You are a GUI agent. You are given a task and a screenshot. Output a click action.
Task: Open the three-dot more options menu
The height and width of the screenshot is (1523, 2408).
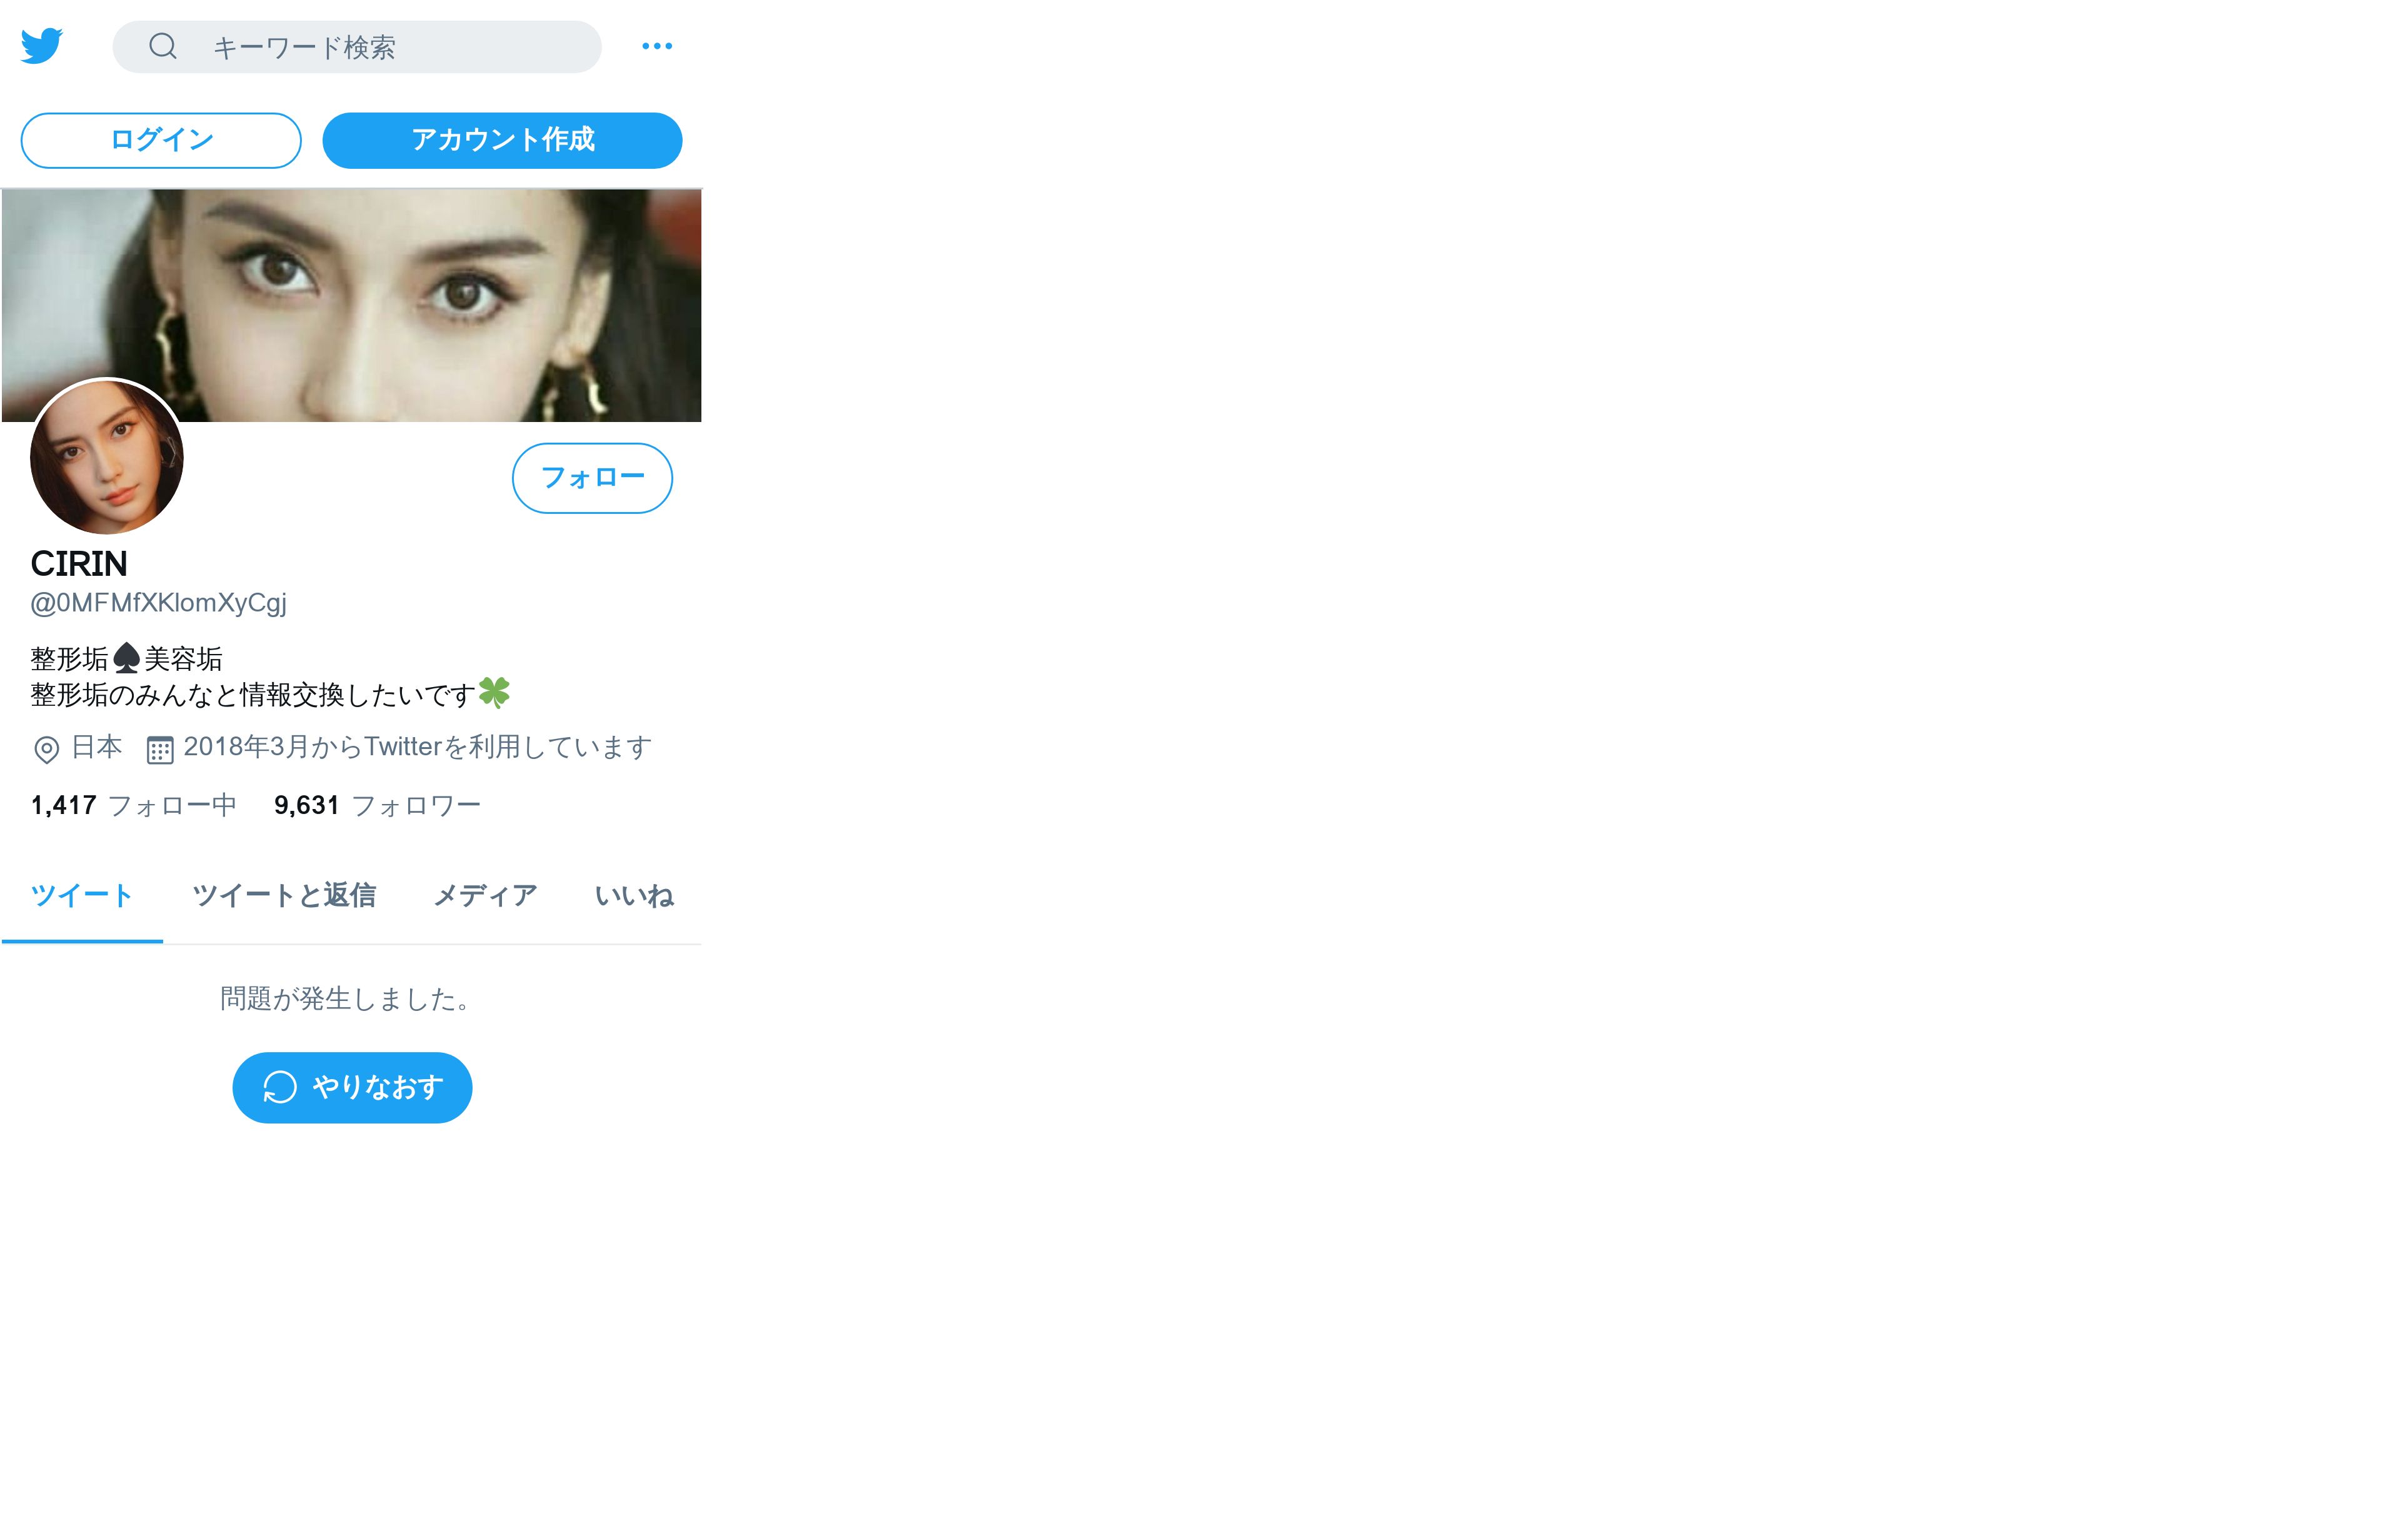(657, 46)
